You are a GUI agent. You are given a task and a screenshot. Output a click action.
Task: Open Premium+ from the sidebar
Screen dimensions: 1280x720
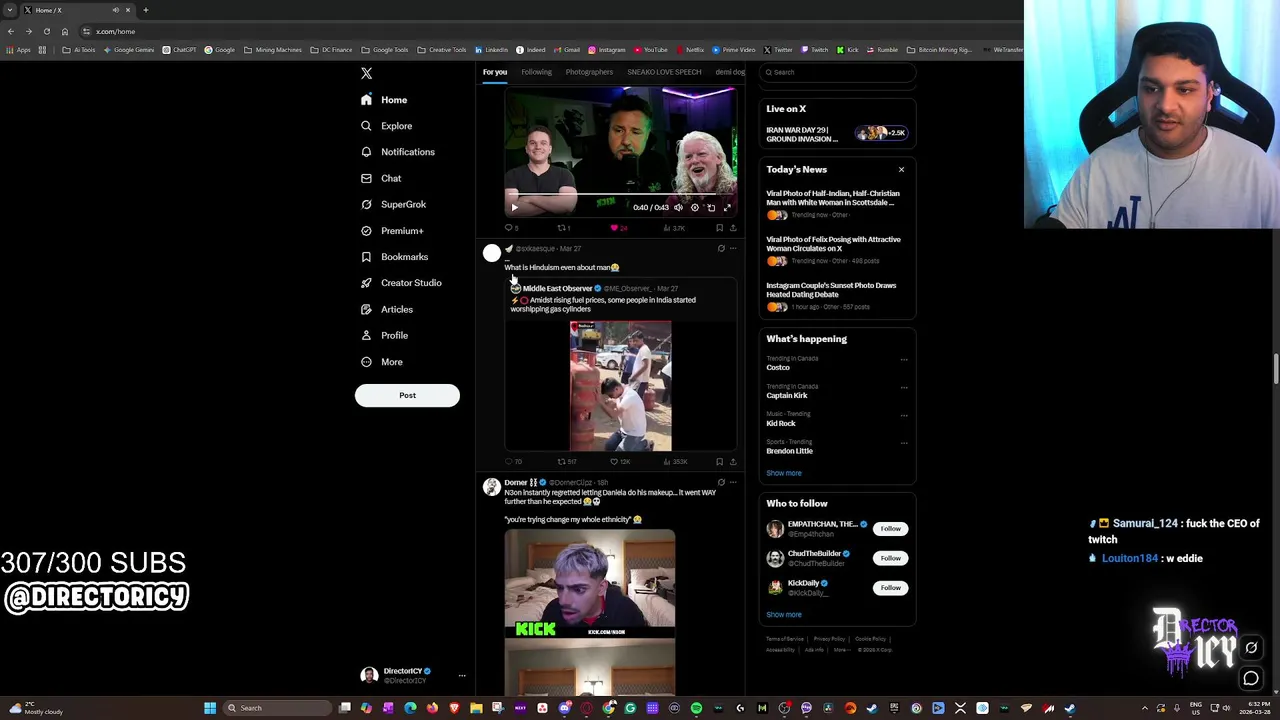tap(392, 231)
